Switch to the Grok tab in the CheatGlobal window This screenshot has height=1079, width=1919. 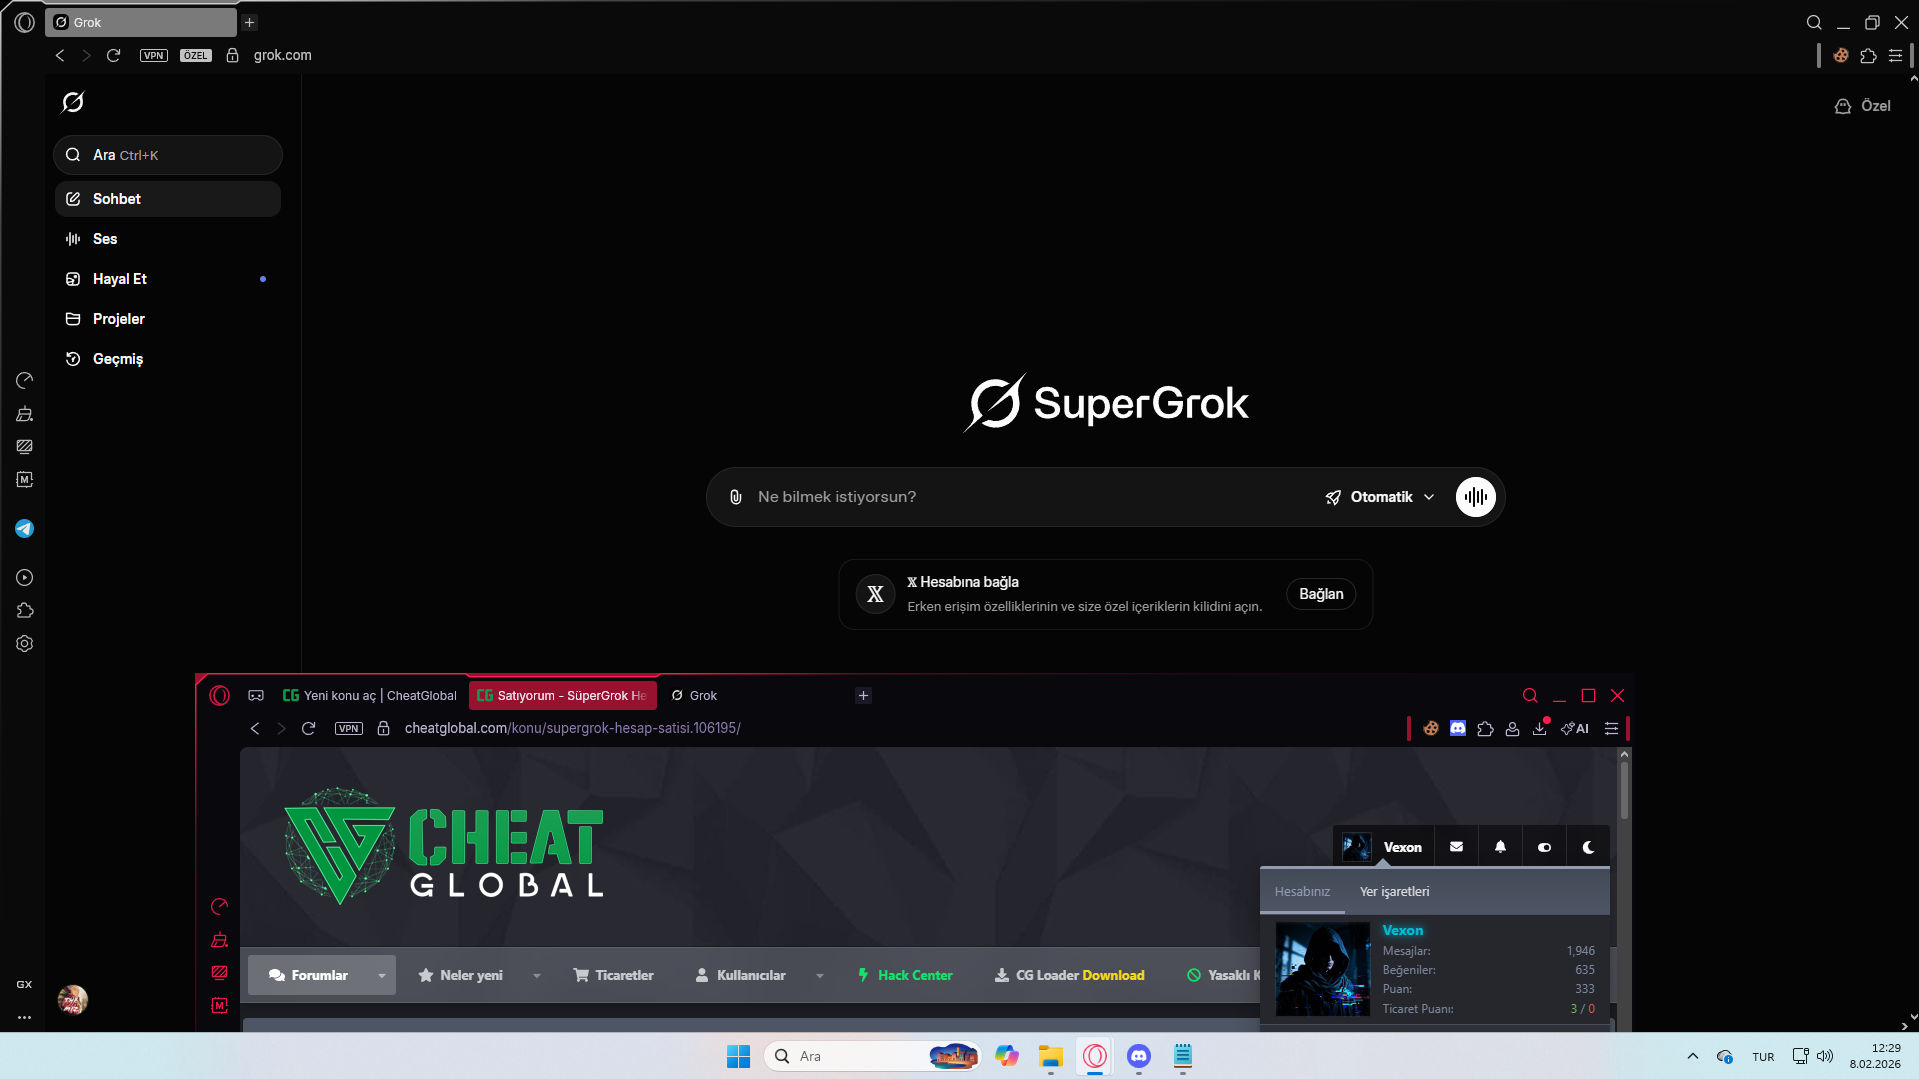(x=755, y=696)
